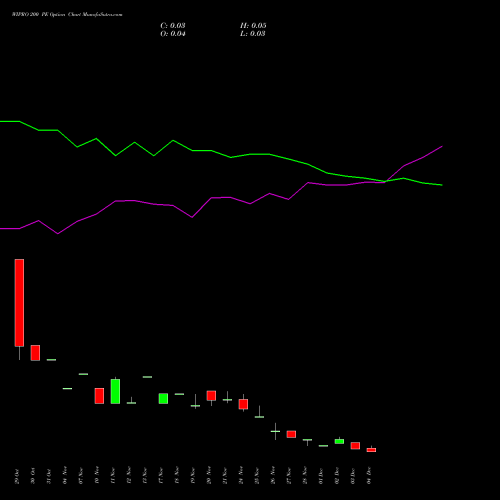Select the red candle for 27 Nov
Screen dimensions: 500x500
click(291, 434)
